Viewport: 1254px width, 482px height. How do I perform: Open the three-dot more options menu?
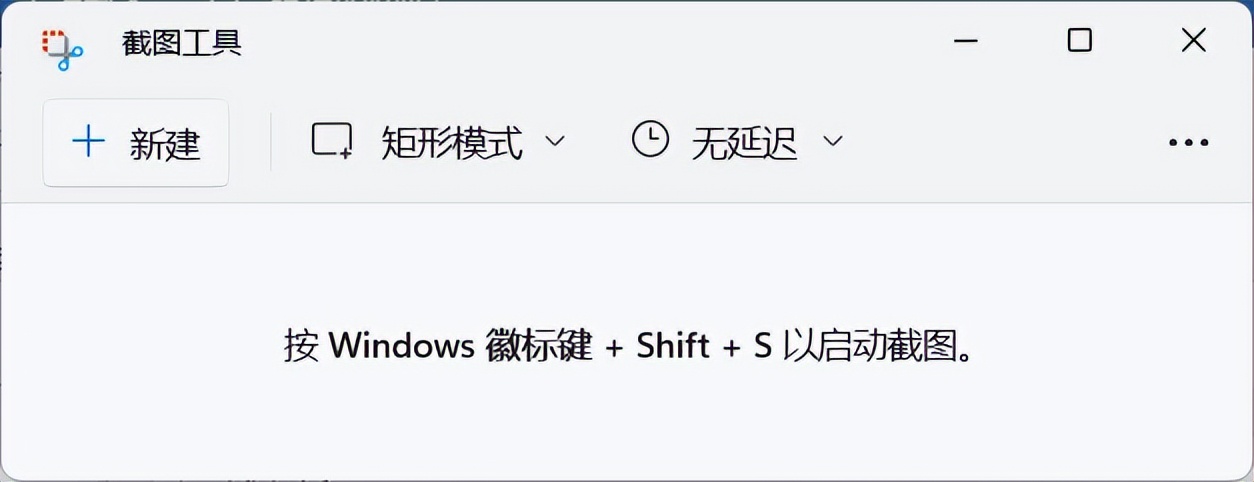pyautogui.click(x=1188, y=143)
